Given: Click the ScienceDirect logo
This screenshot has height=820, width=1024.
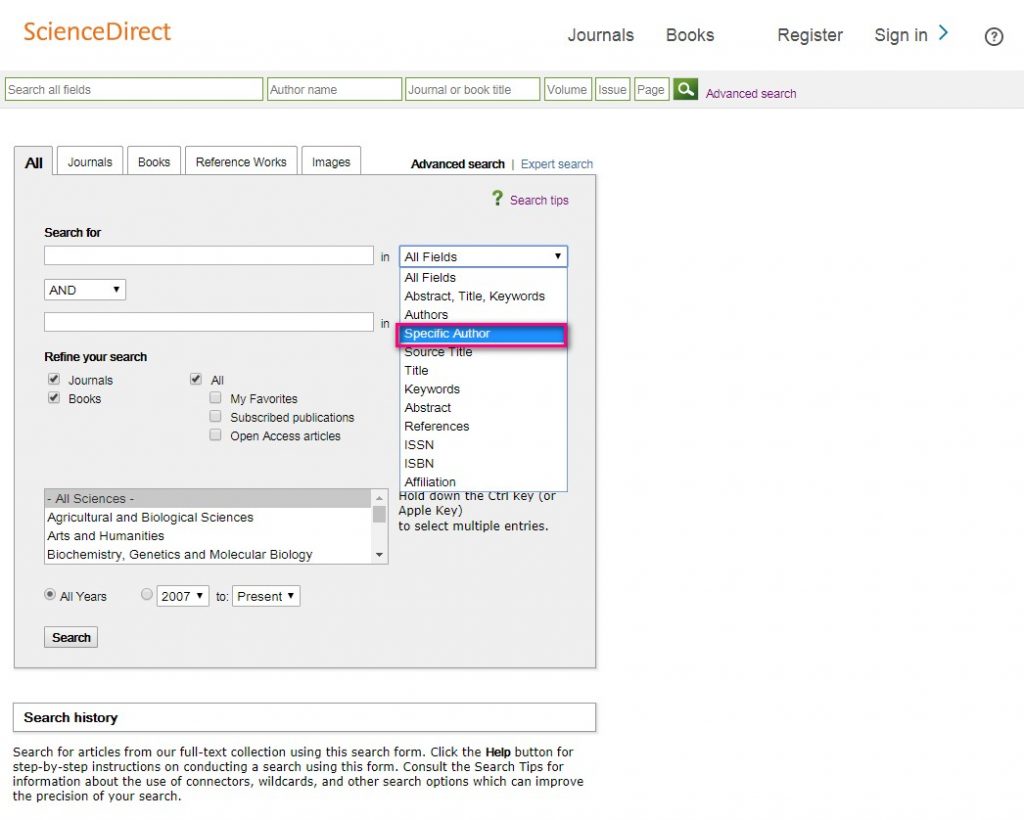Looking at the screenshot, I should 97,31.
